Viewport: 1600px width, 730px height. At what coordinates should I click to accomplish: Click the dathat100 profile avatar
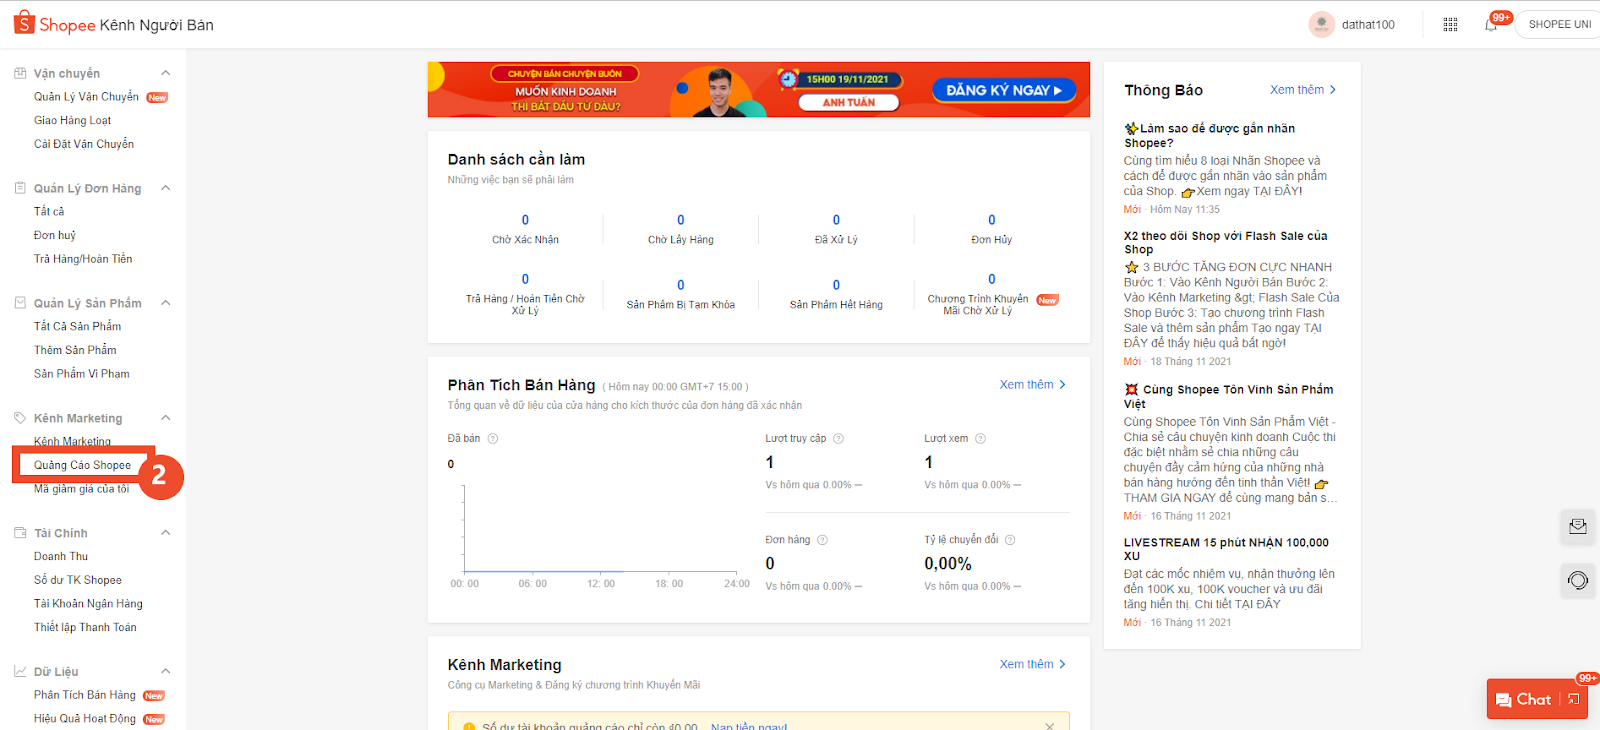(x=1322, y=24)
